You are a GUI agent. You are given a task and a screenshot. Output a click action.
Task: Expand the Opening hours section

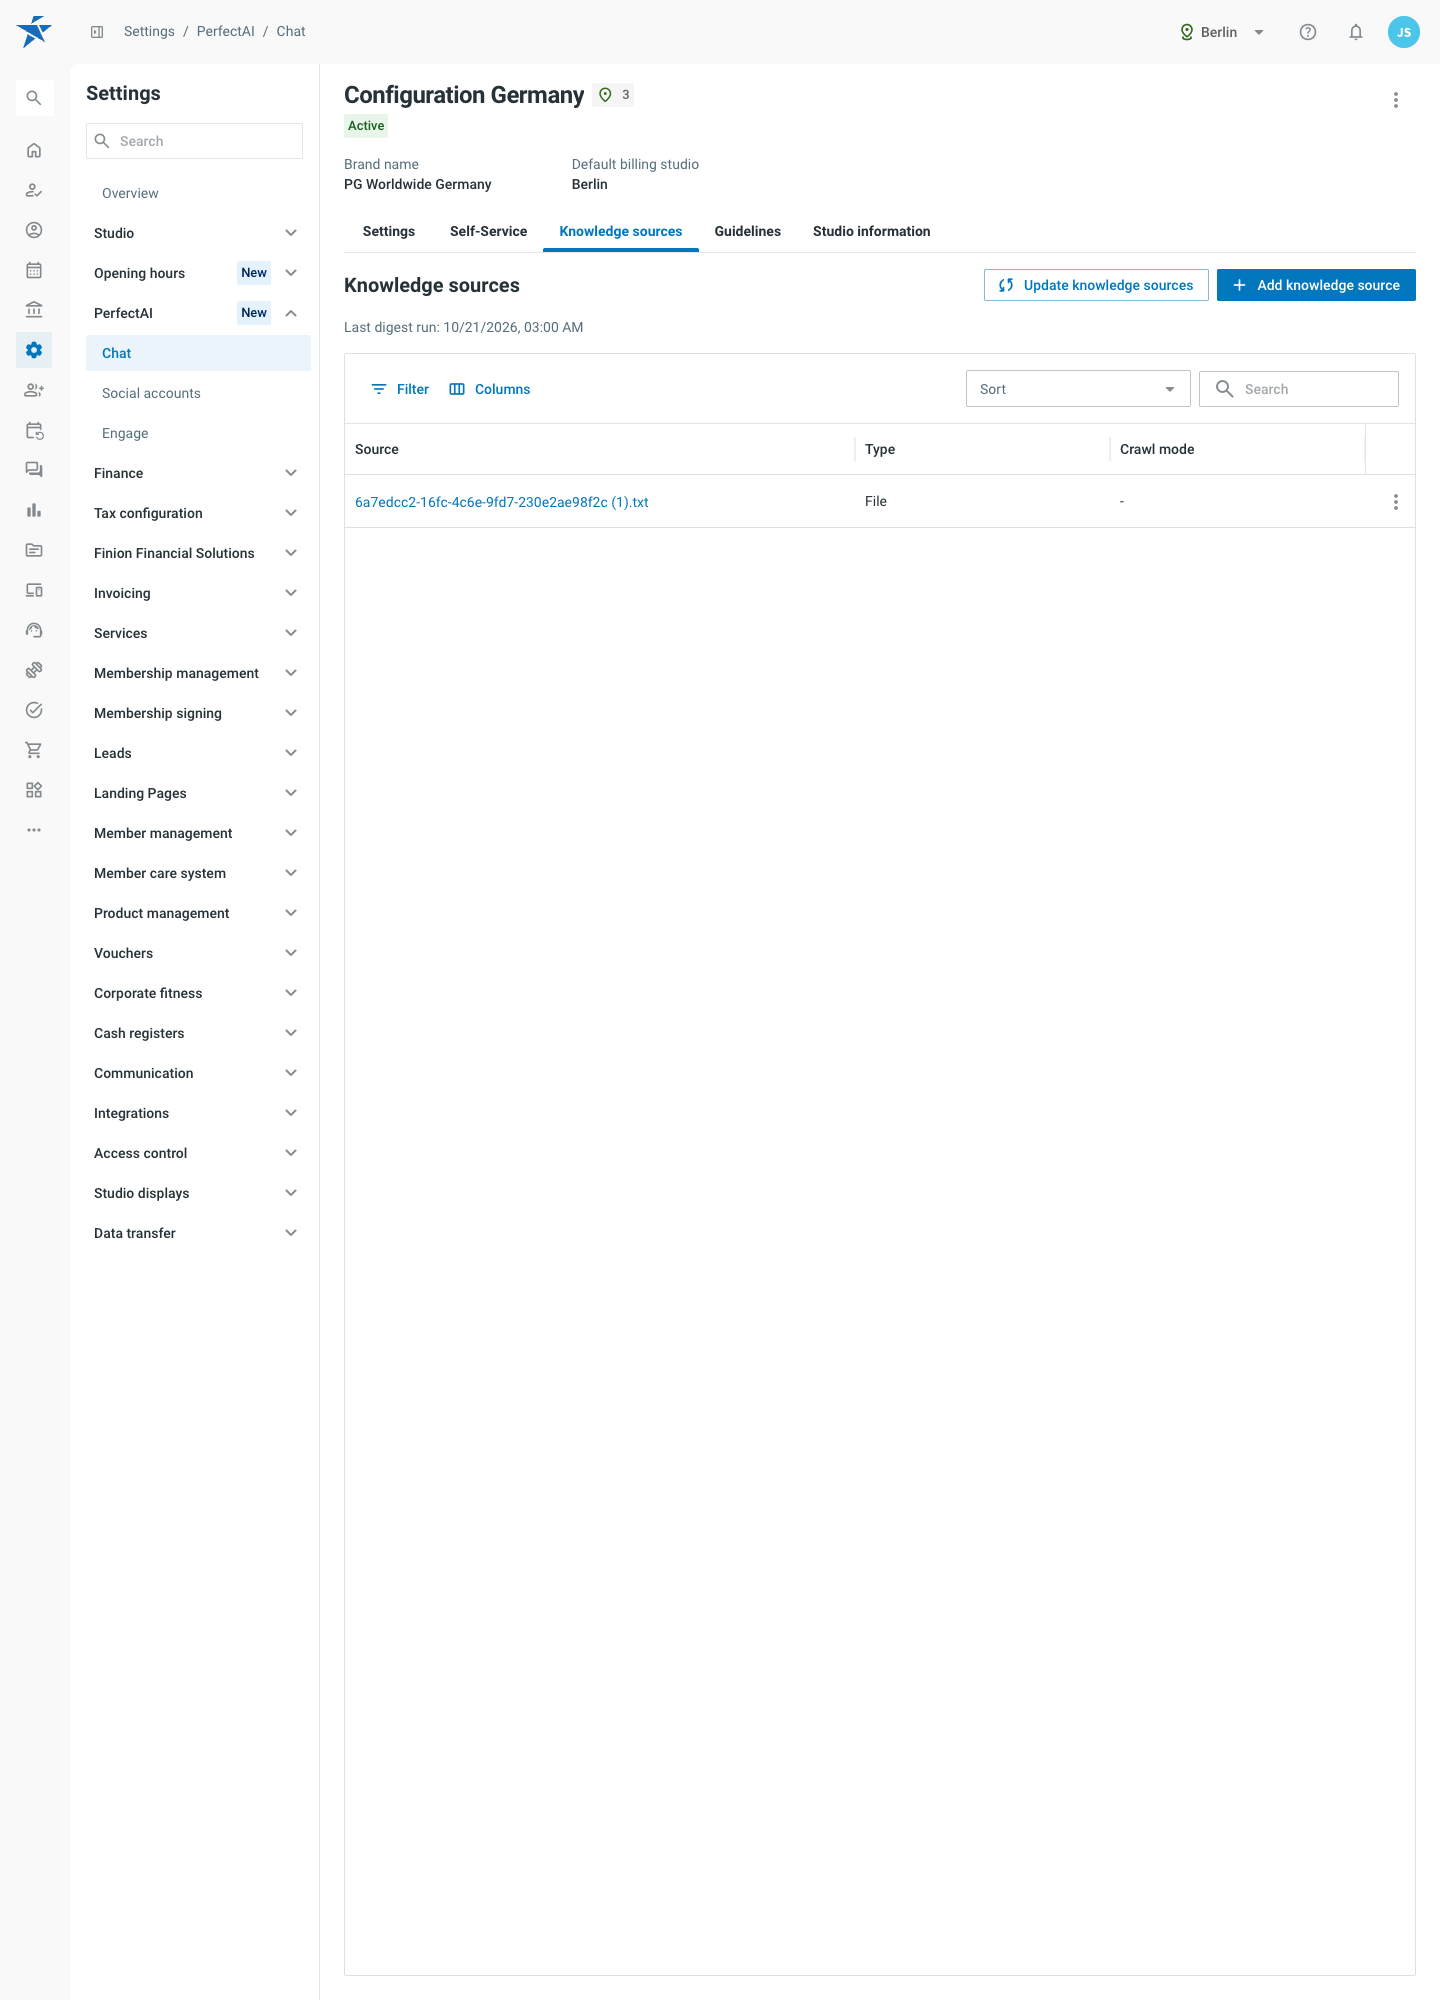pos(196,273)
